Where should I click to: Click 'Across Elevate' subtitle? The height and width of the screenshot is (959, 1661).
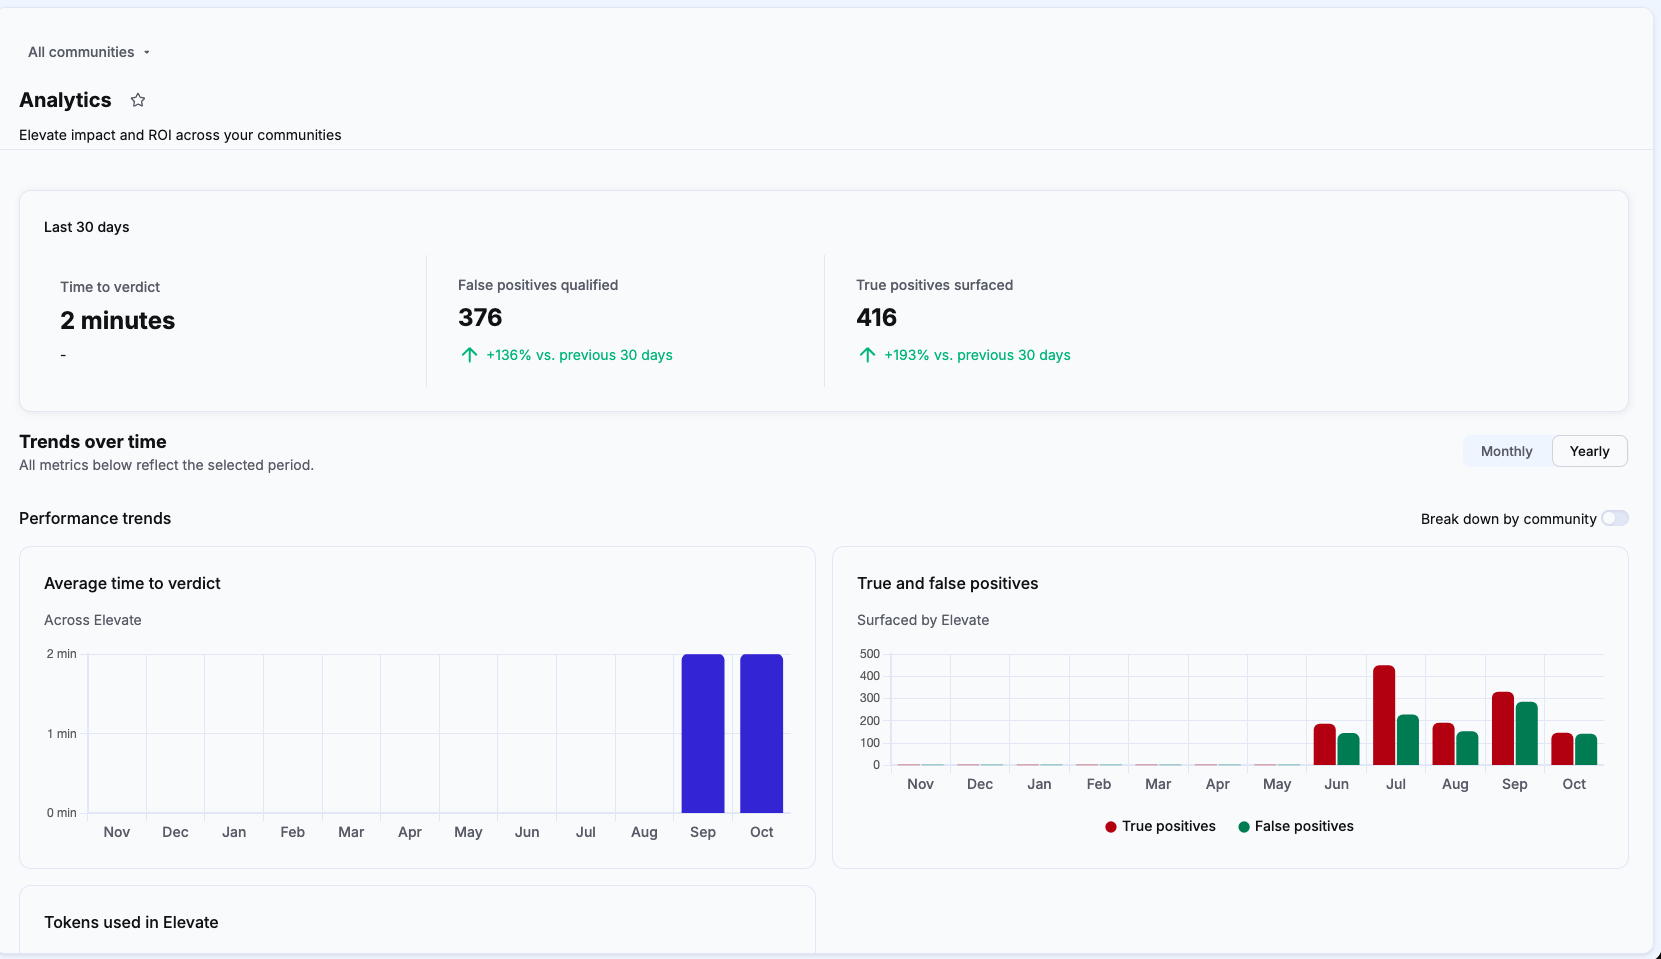(x=93, y=620)
